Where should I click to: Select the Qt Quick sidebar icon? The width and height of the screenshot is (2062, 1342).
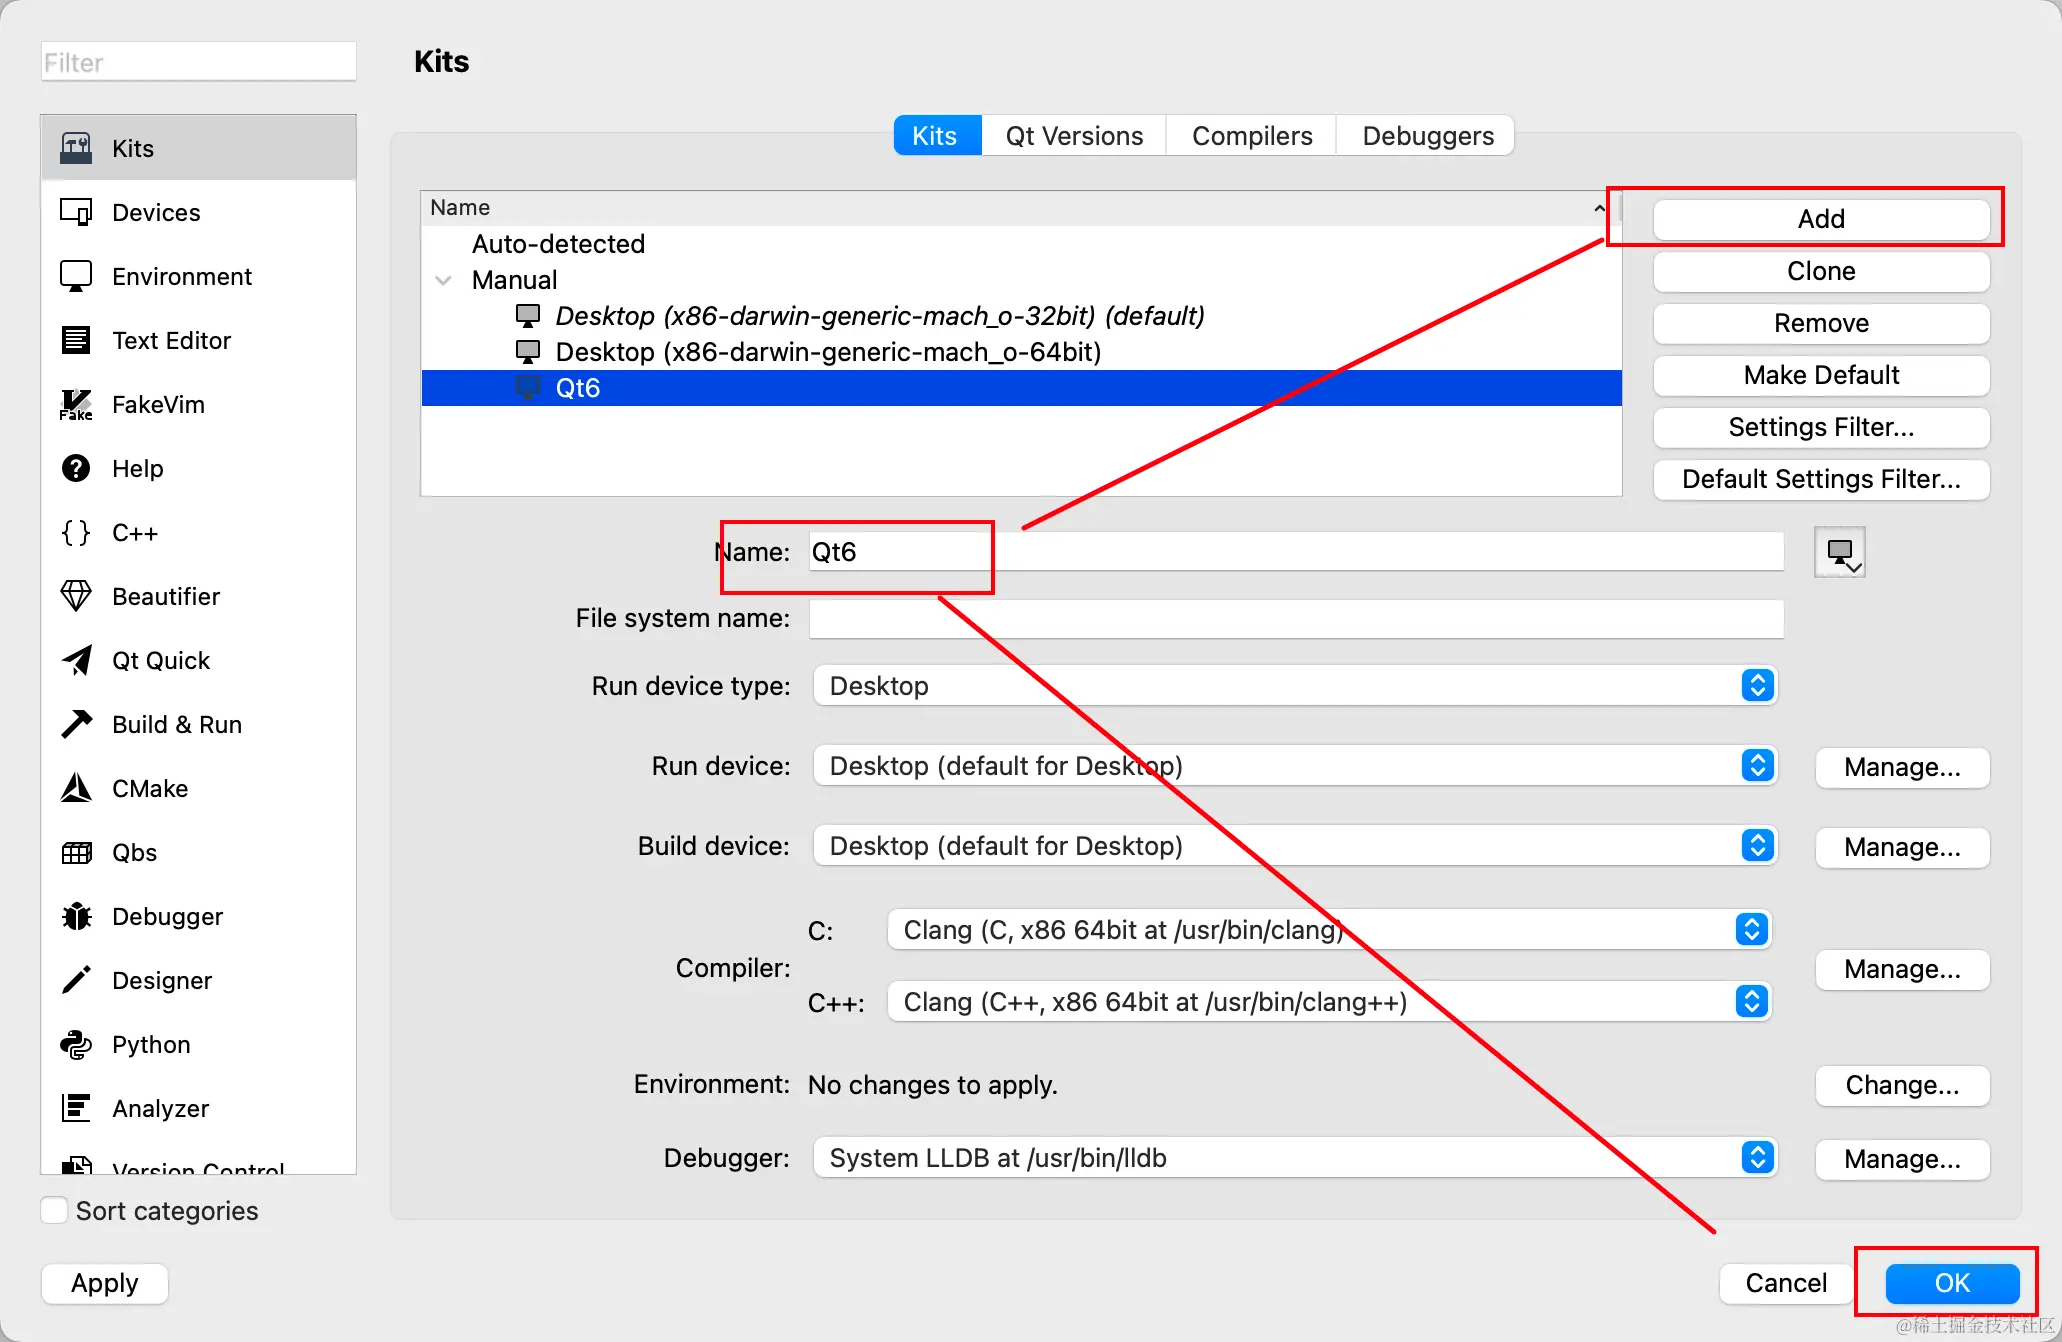(75, 660)
